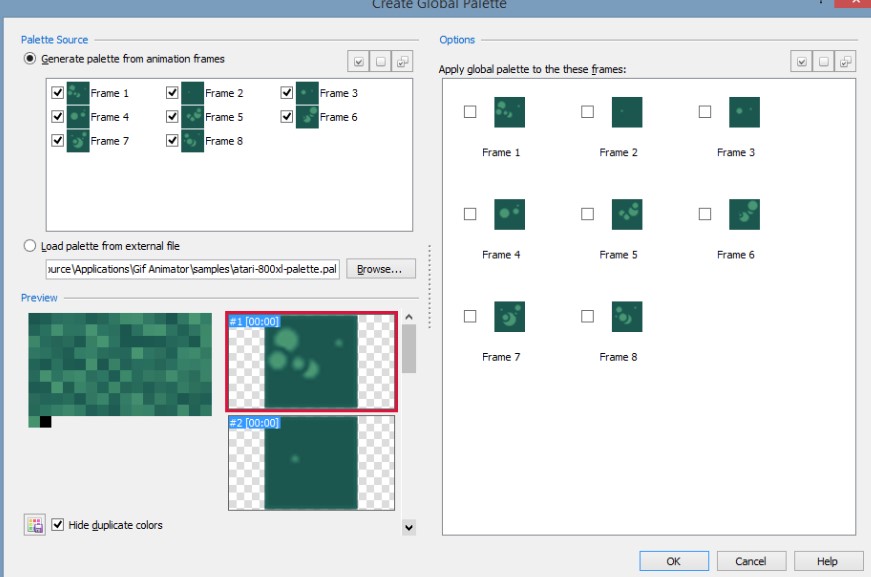Image resolution: width=871 pixels, height=577 pixels.
Task: Click the down scroll arrow beside the frame previews
Action: [x=407, y=526]
